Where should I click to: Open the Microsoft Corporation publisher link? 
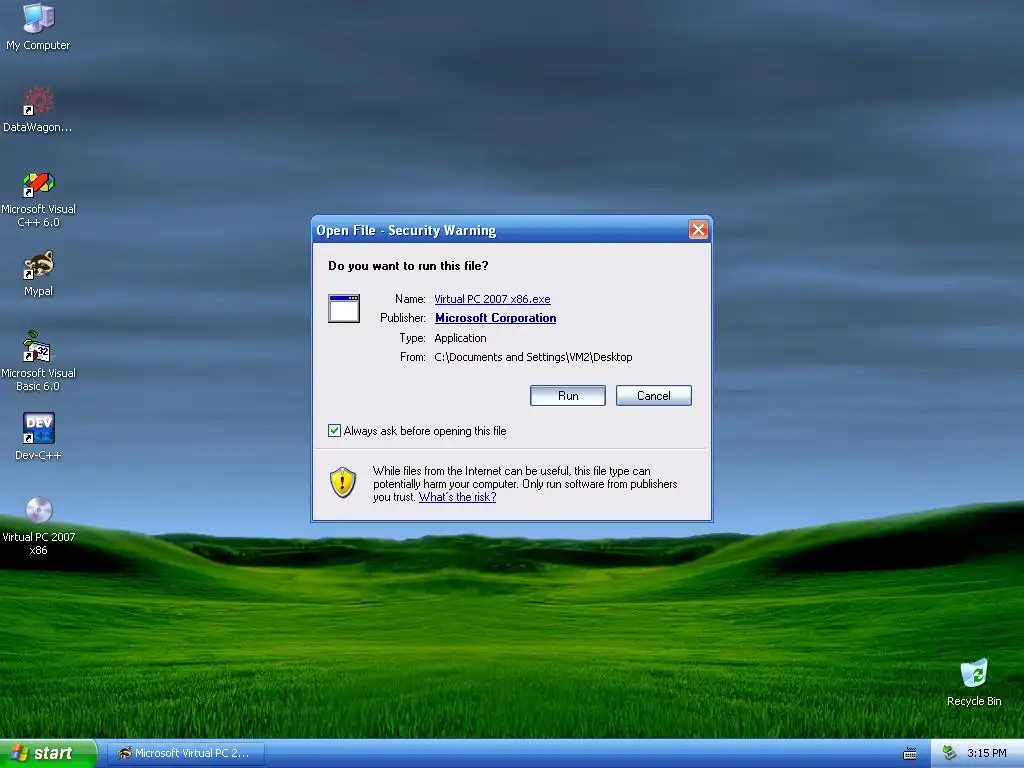pyautogui.click(x=496, y=318)
